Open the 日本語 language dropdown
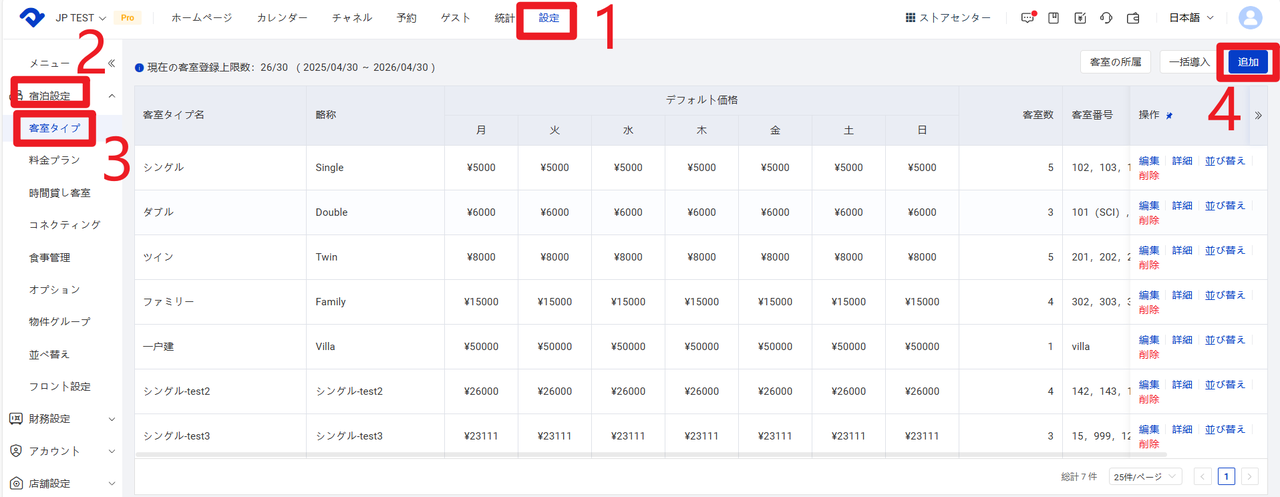The width and height of the screenshot is (1280, 497). tap(1191, 18)
